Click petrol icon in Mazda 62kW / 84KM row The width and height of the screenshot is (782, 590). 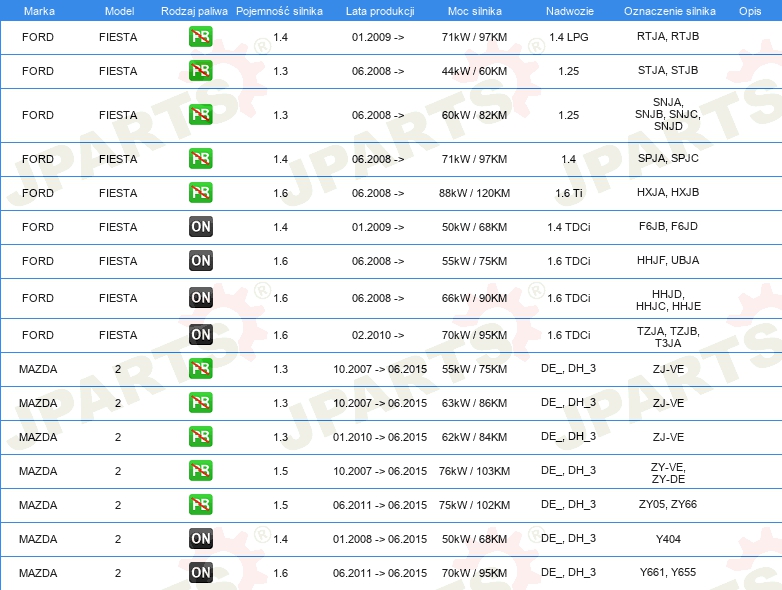click(x=200, y=436)
